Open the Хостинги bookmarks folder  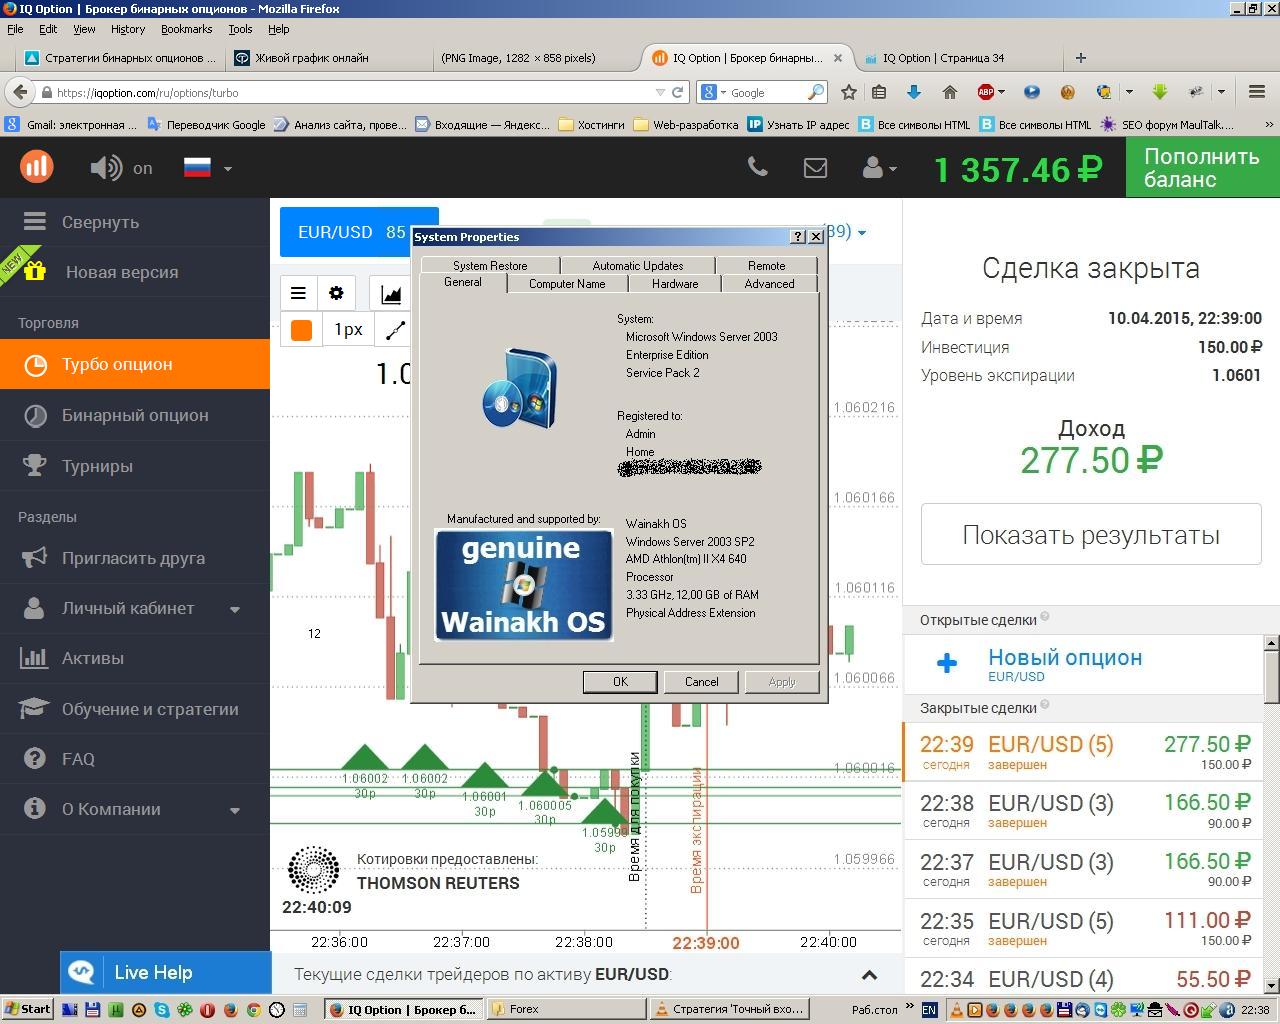(591, 125)
